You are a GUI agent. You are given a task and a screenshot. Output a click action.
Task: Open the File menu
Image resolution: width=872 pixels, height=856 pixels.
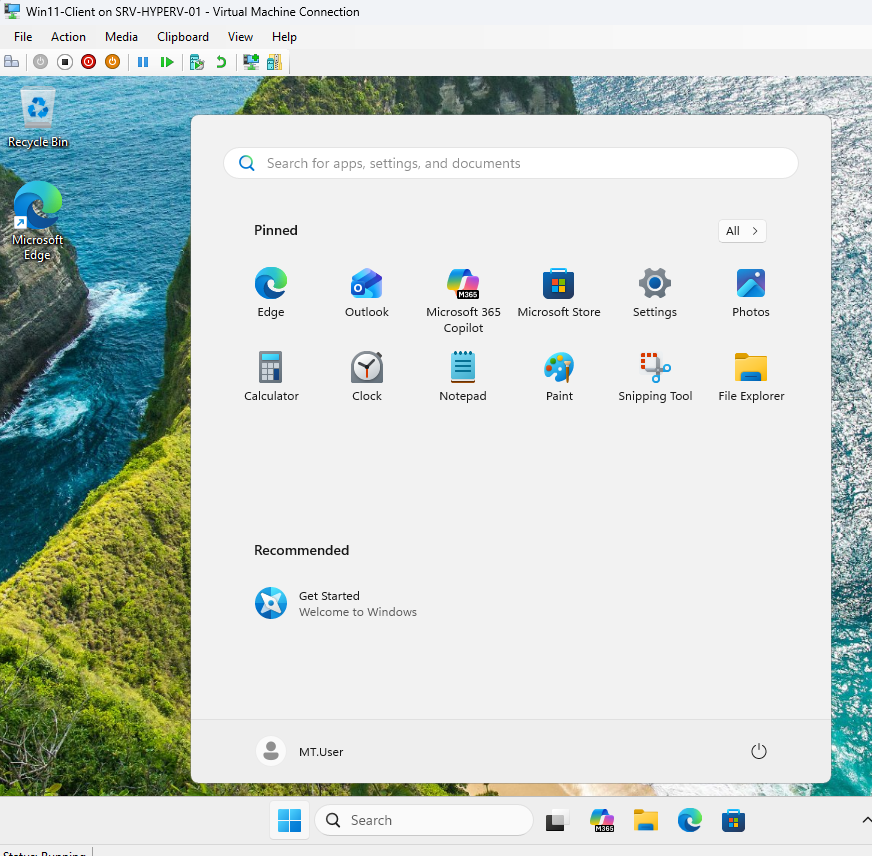[23, 37]
